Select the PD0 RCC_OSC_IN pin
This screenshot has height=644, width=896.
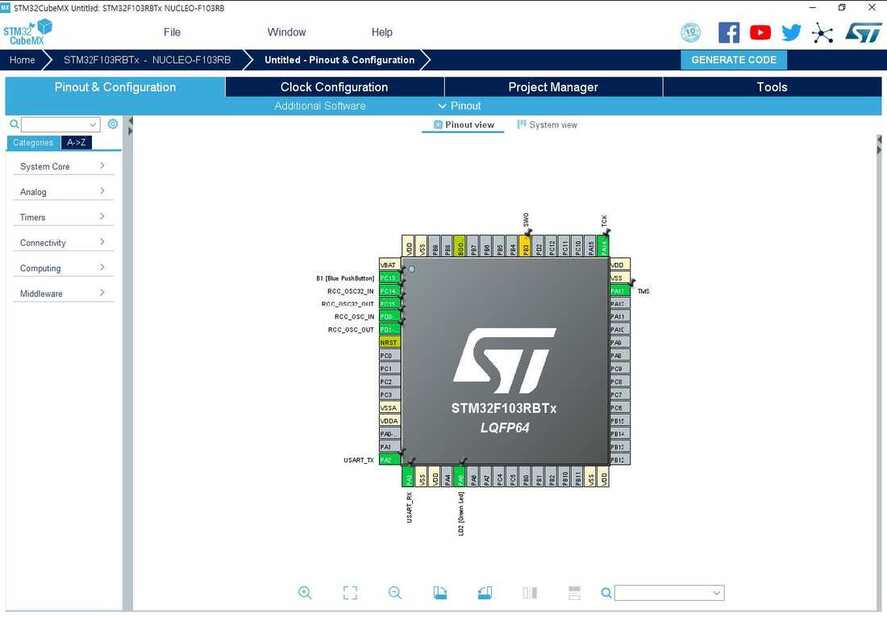click(389, 317)
